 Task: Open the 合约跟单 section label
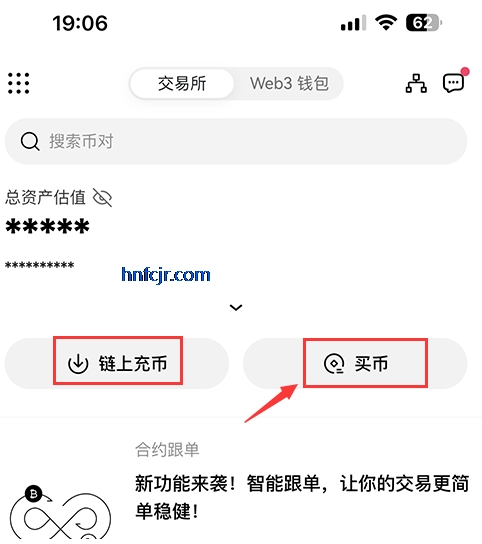pyautogui.click(x=167, y=450)
